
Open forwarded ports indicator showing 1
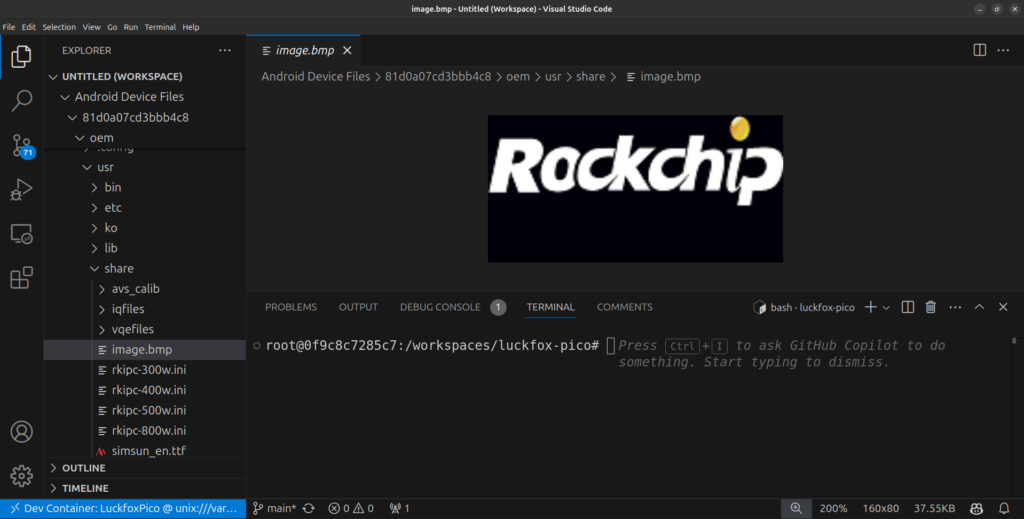click(399, 508)
